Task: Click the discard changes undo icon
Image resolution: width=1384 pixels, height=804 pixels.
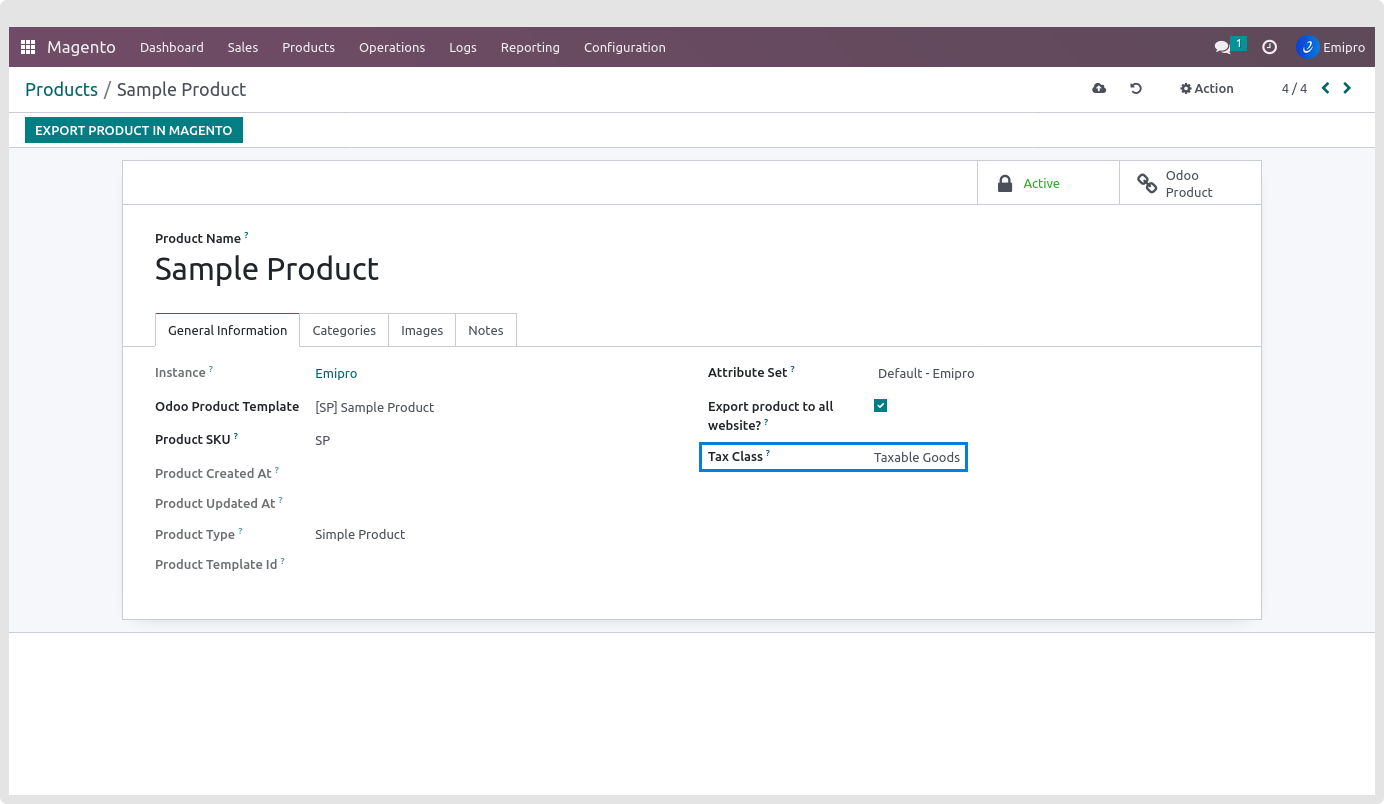Action: pos(1136,89)
